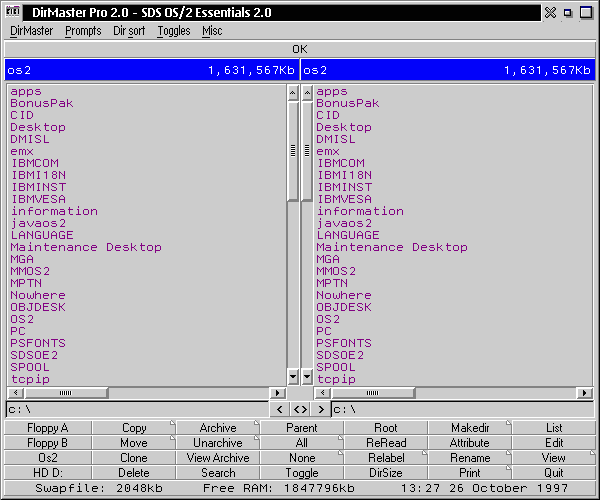Screen dimensions: 600x500
Task: Switch to the HD D: drive button
Action: pyautogui.click(x=48, y=472)
